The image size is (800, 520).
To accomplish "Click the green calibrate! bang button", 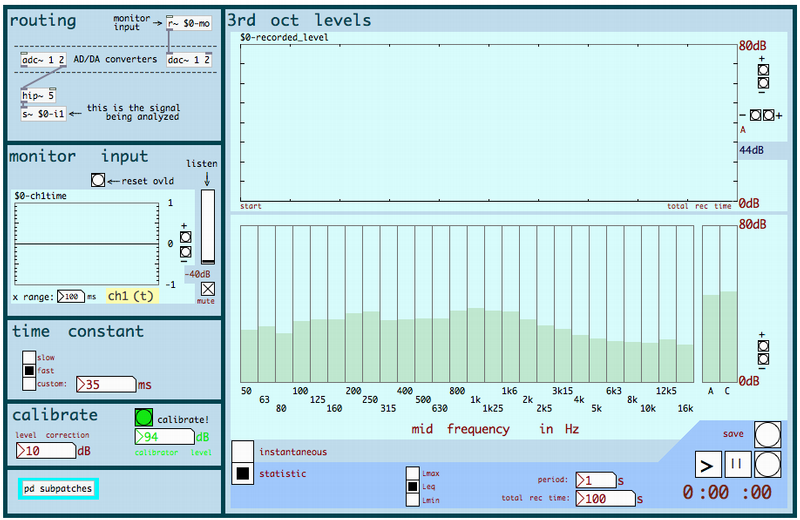I will (x=144, y=417).
